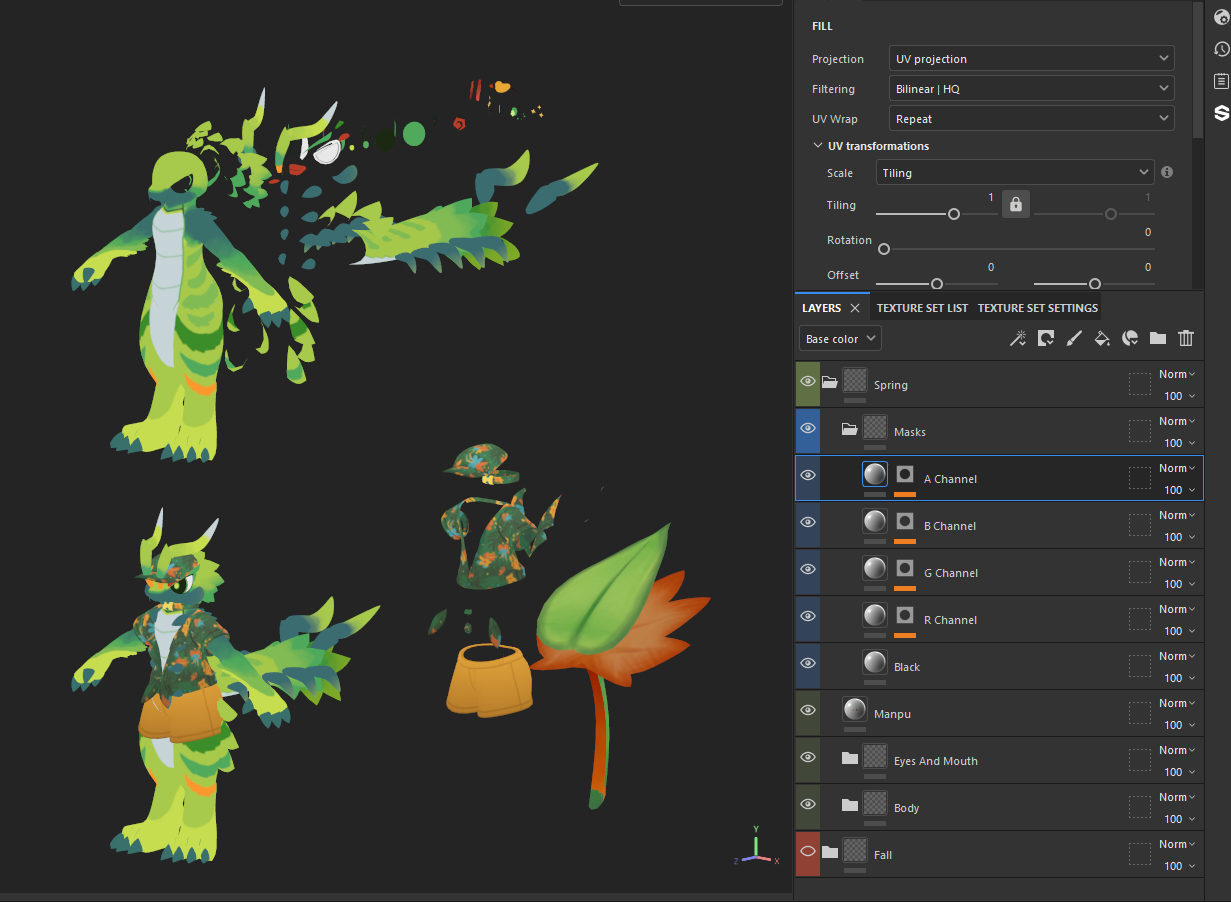Switch to the Texture Set List tab

(x=922, y=308)
